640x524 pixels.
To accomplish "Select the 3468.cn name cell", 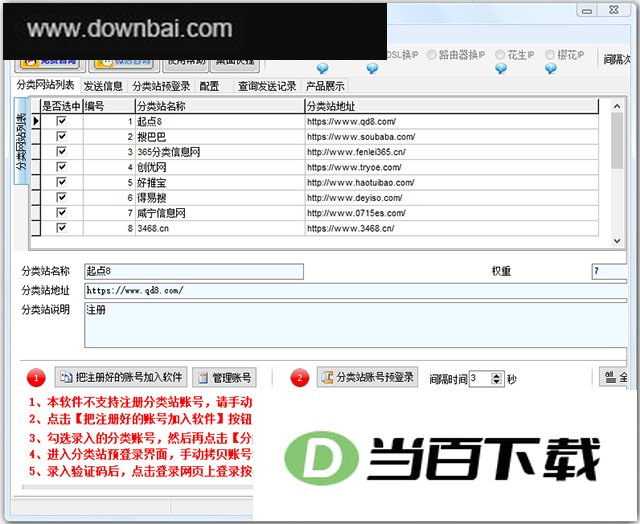I will click(220, 228).
